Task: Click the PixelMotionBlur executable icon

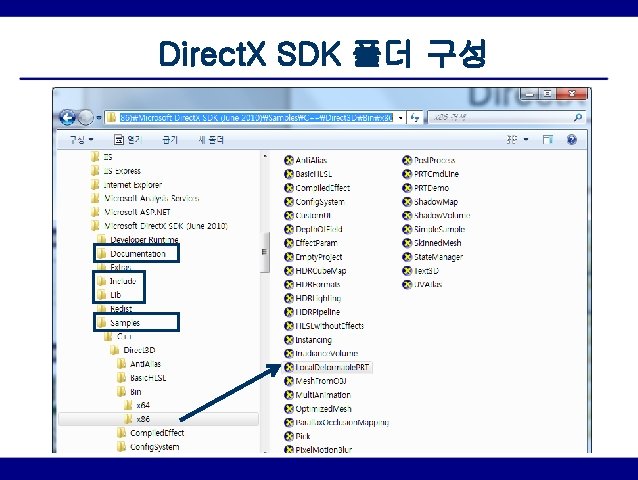Action: (289, 449)
